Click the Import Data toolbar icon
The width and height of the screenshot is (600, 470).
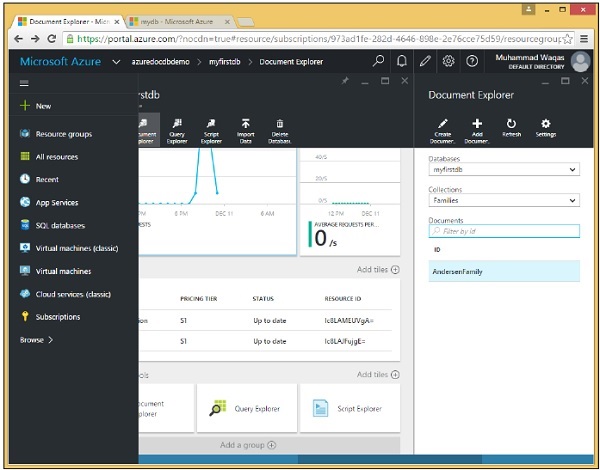tap(245, 127)
